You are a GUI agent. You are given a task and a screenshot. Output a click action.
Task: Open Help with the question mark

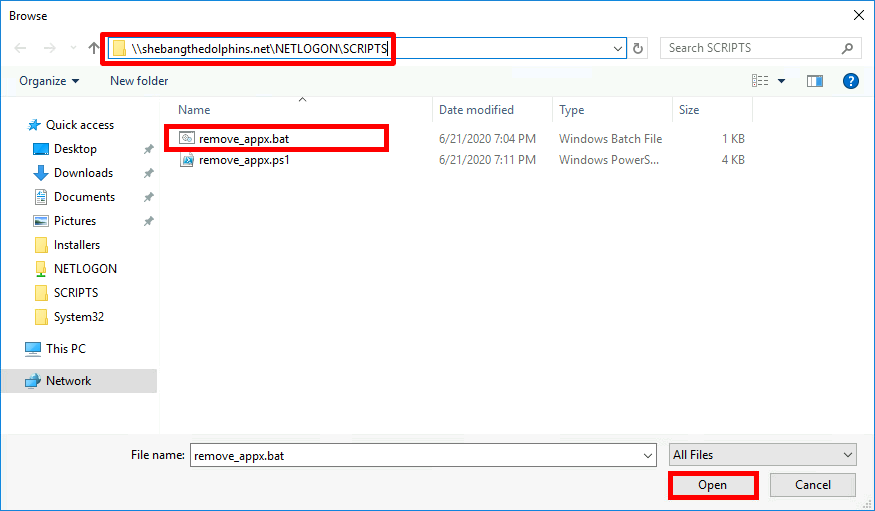coord(850,81)
